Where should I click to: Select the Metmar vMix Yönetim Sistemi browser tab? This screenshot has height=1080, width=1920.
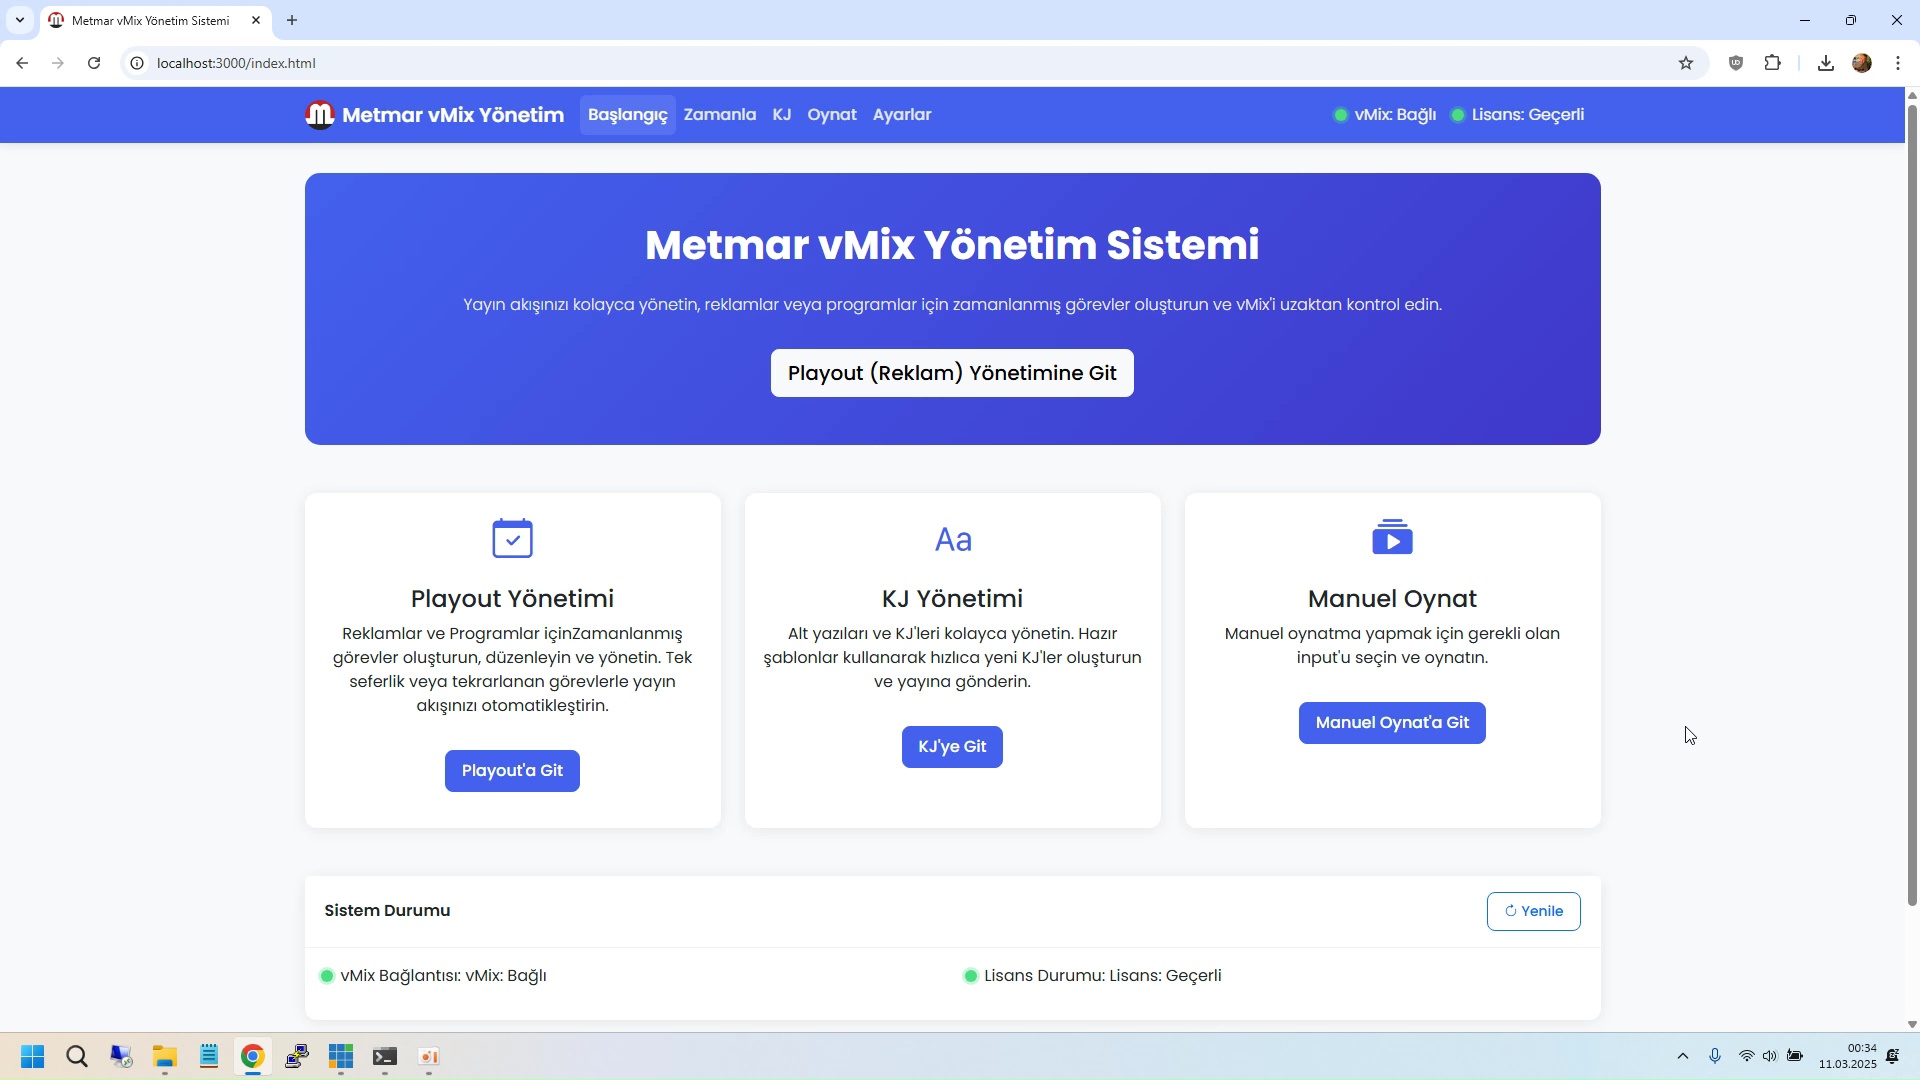point(155,20)
